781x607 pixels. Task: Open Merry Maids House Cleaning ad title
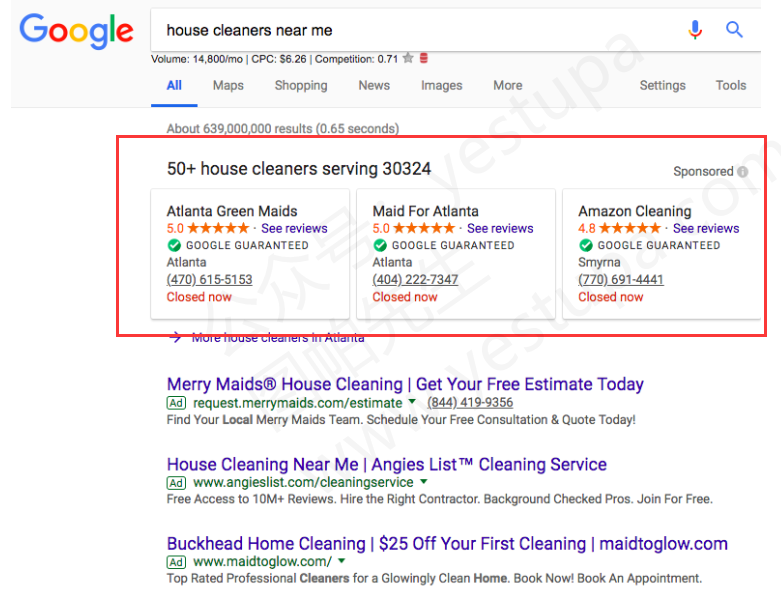pyautogui.click(x=405, y=384)
